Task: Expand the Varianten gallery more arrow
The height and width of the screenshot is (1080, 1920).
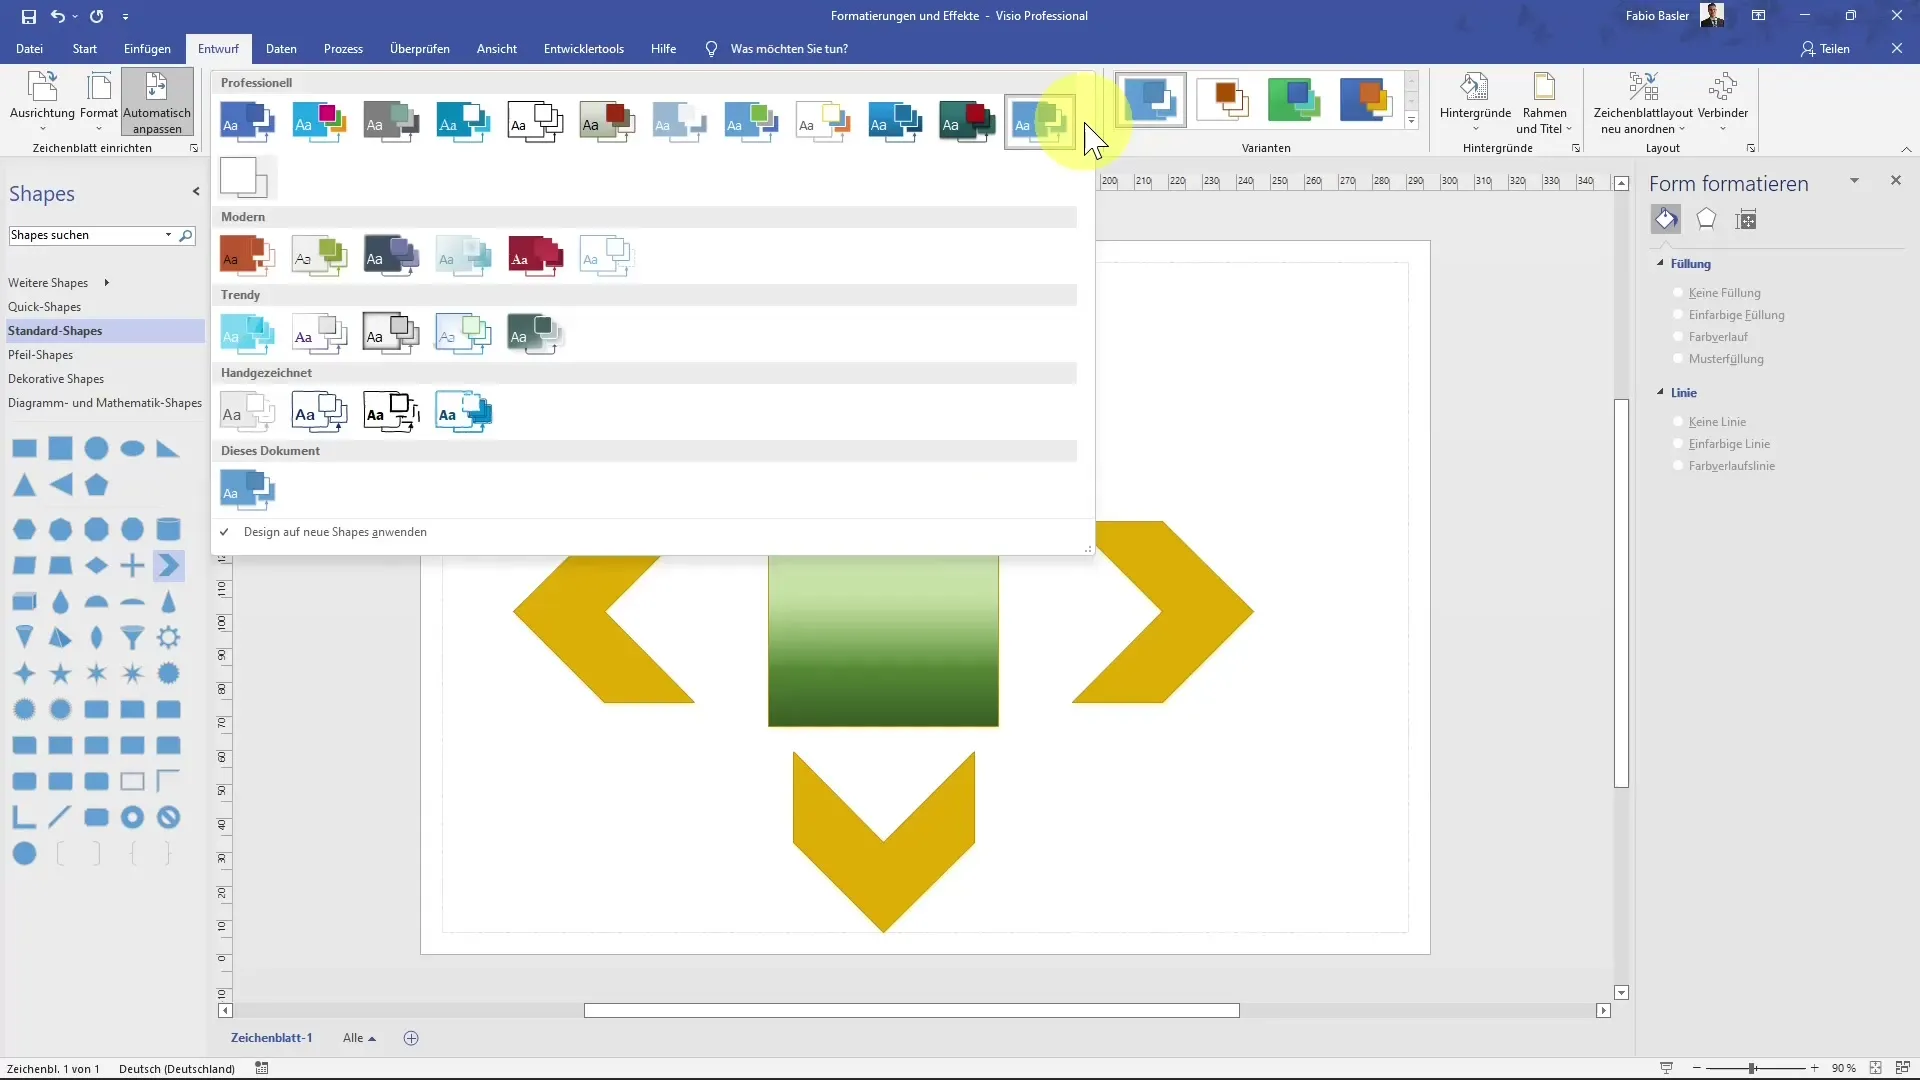Action: tap(1411, 121)
